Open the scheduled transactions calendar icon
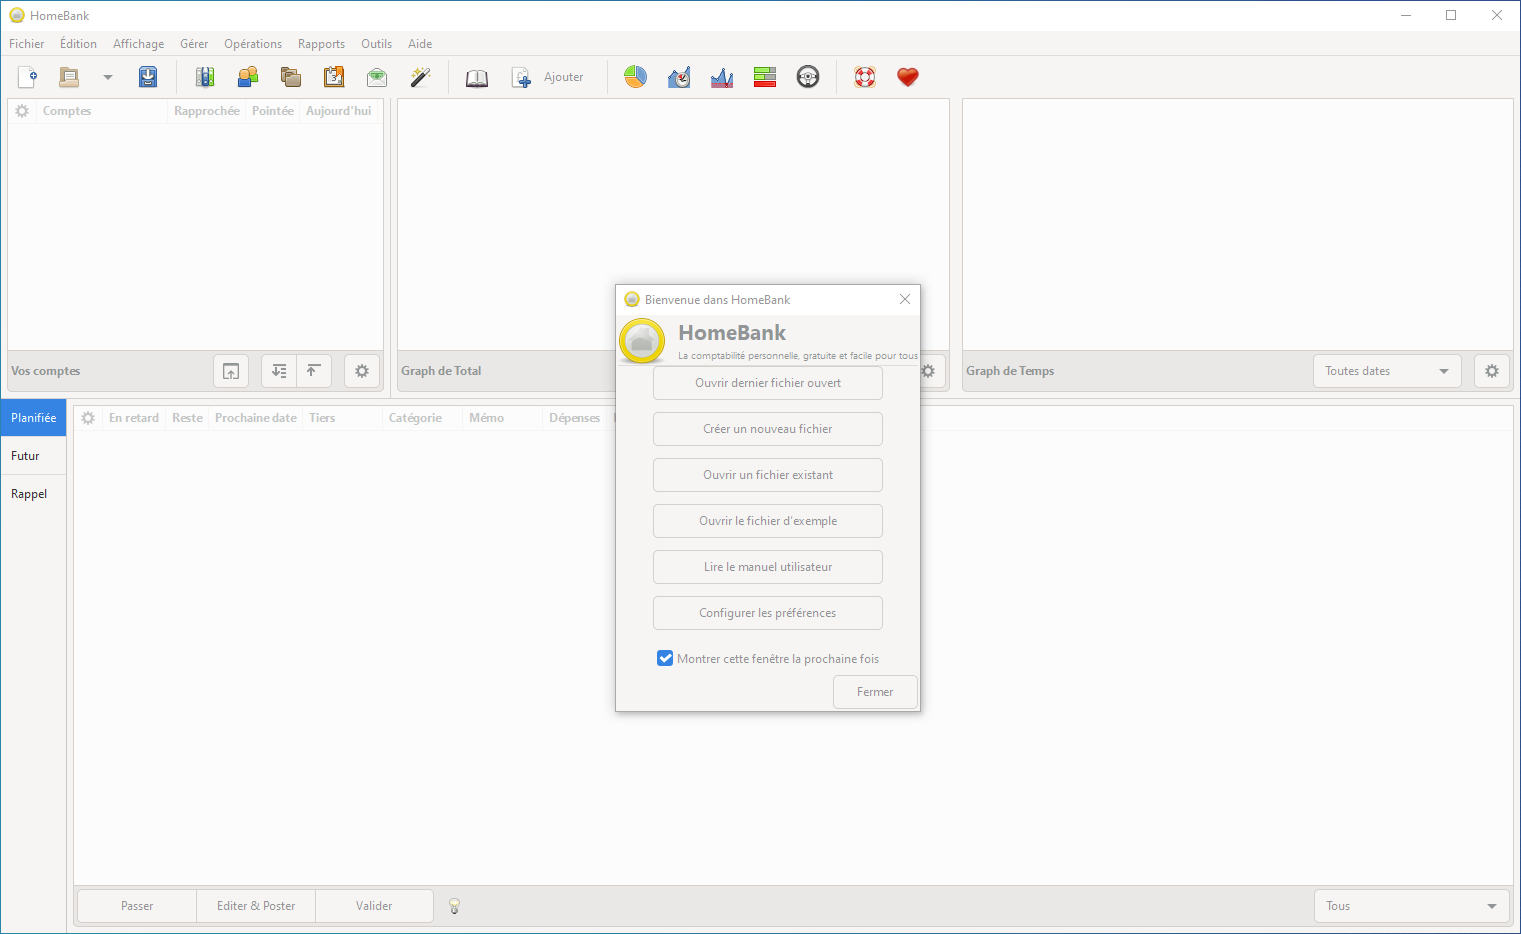The height and width of the screenshot is (934, 1521). pyautogui.click(x=334, y=77)
